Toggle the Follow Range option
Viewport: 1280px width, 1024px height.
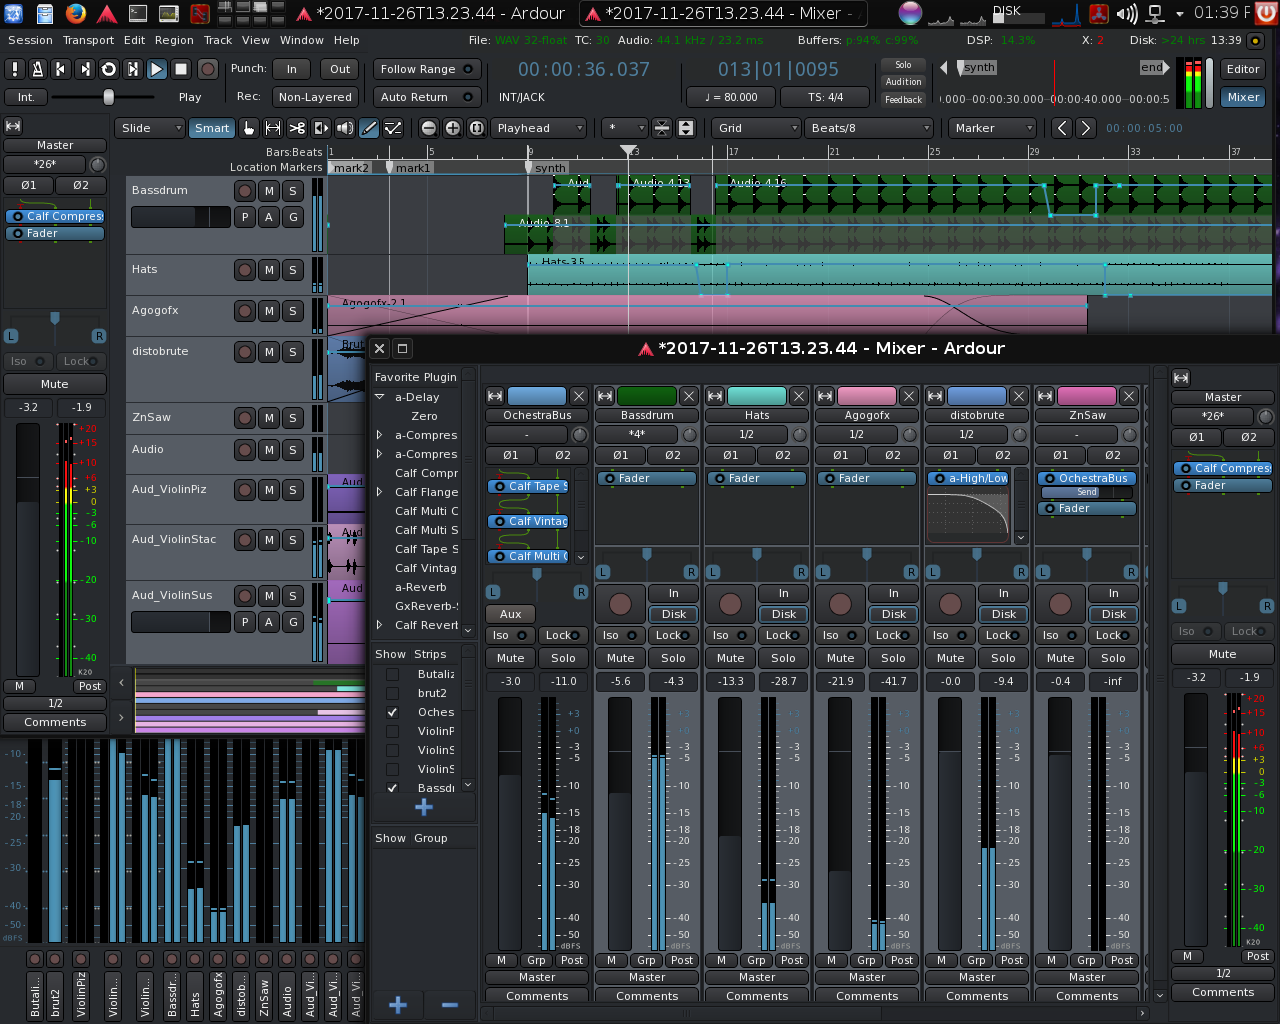point(427,69)
